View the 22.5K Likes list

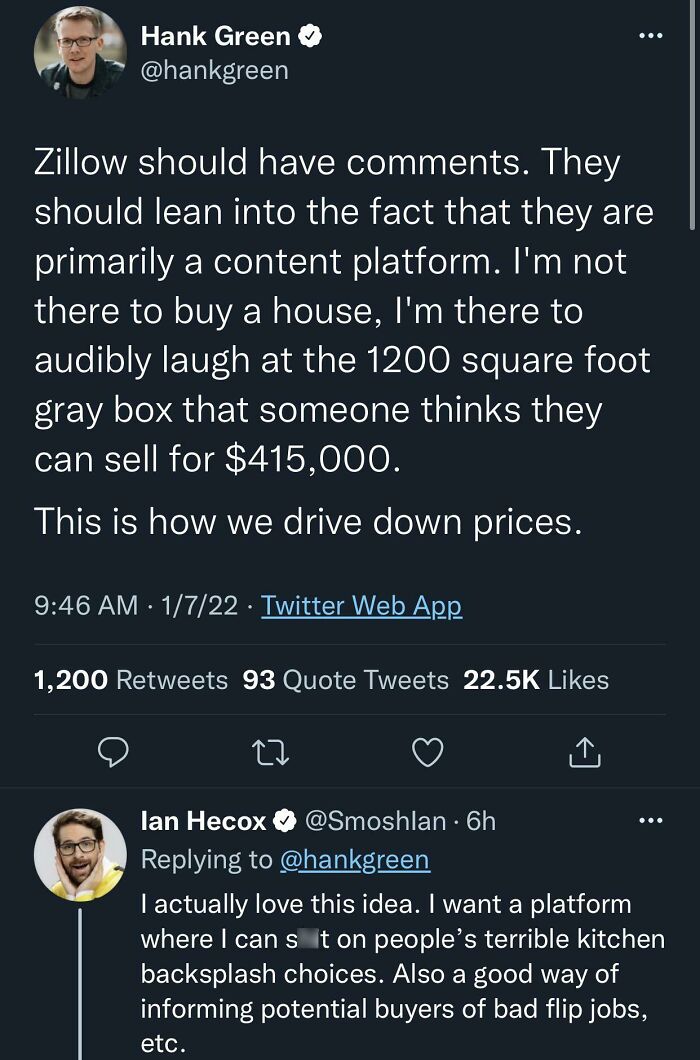coord(536,680)
